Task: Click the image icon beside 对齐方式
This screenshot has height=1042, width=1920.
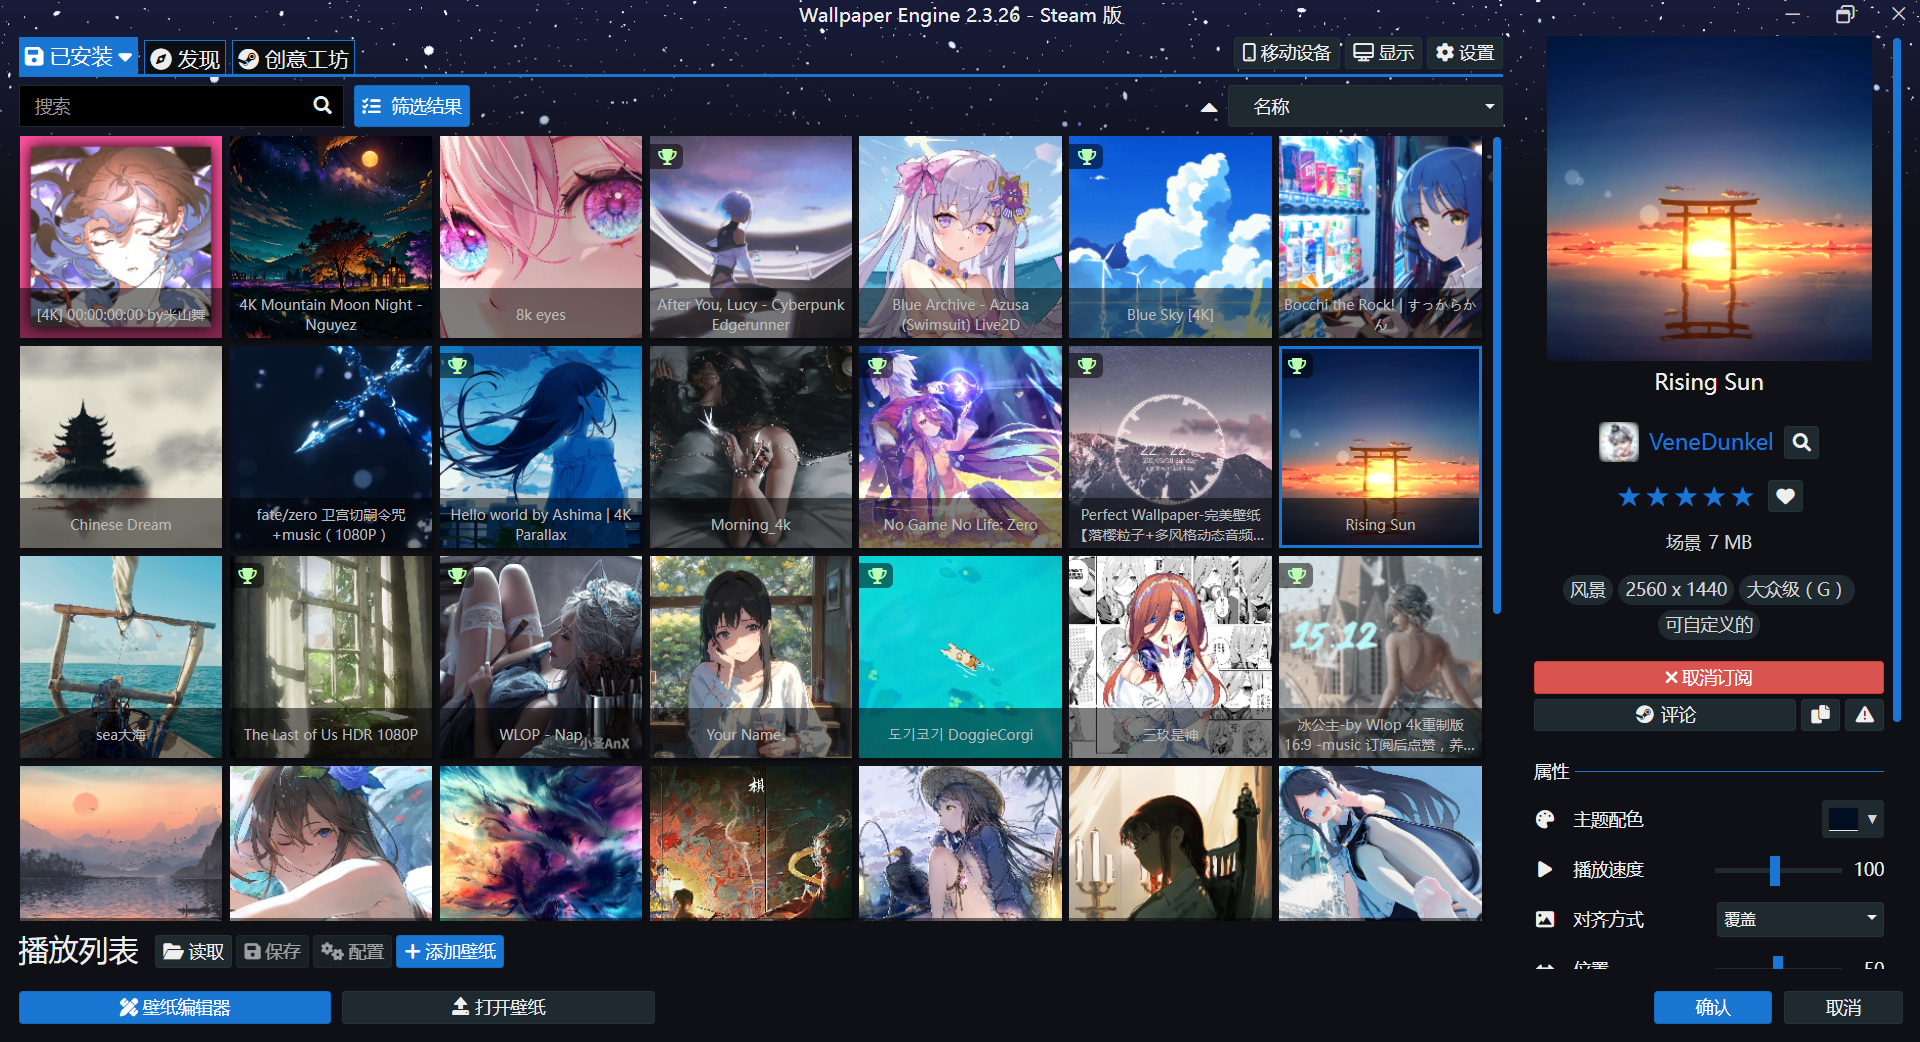Action: tap(1545, 919)
